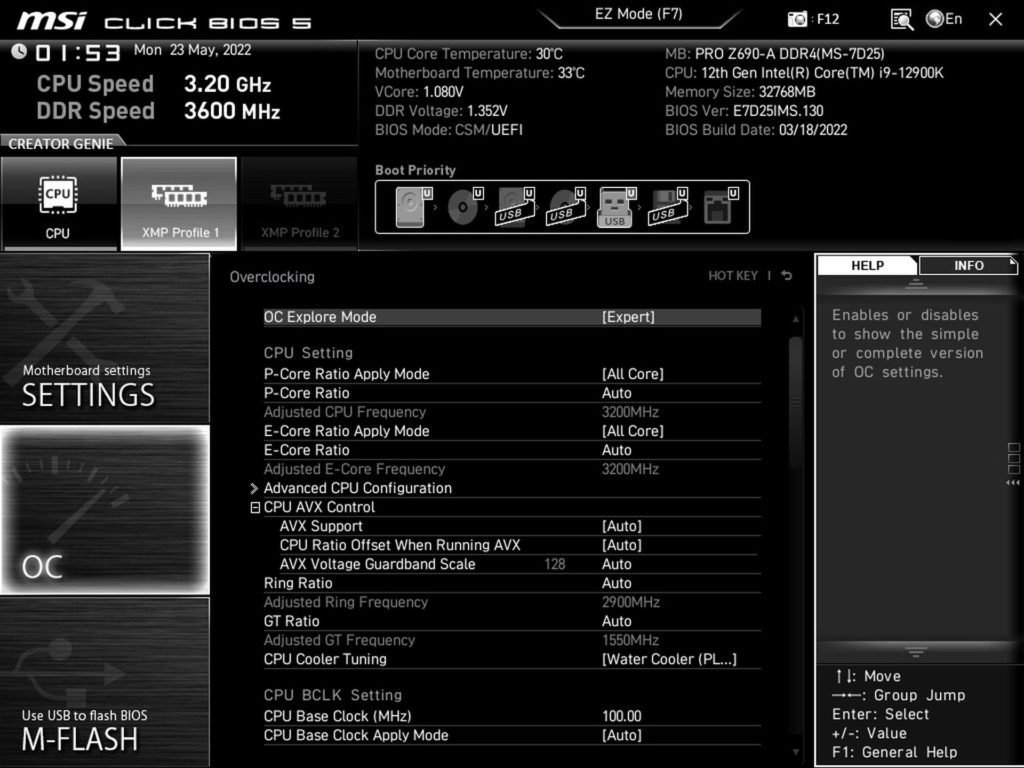This screenshot has height=768, width=1024.
Task: Click the CPU BCLK Setting heading
Action: click(332, 696)
